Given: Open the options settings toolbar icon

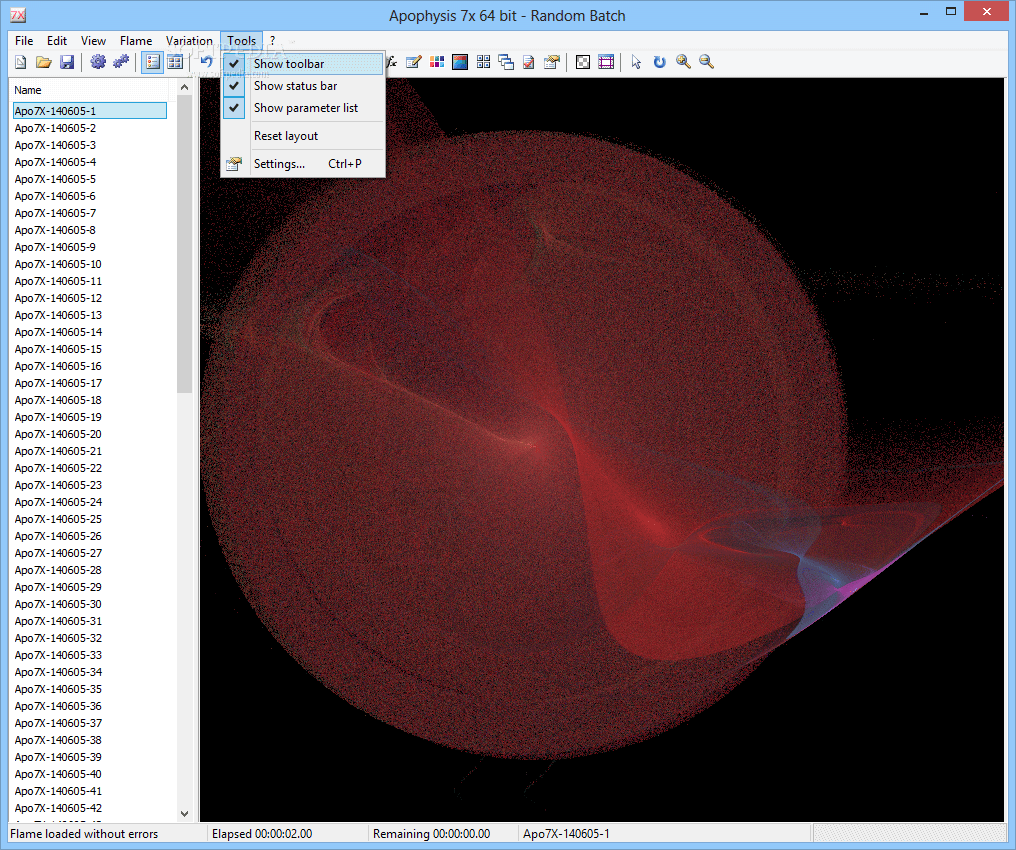Looking at the screenshot, I should (x=552, y=62).
